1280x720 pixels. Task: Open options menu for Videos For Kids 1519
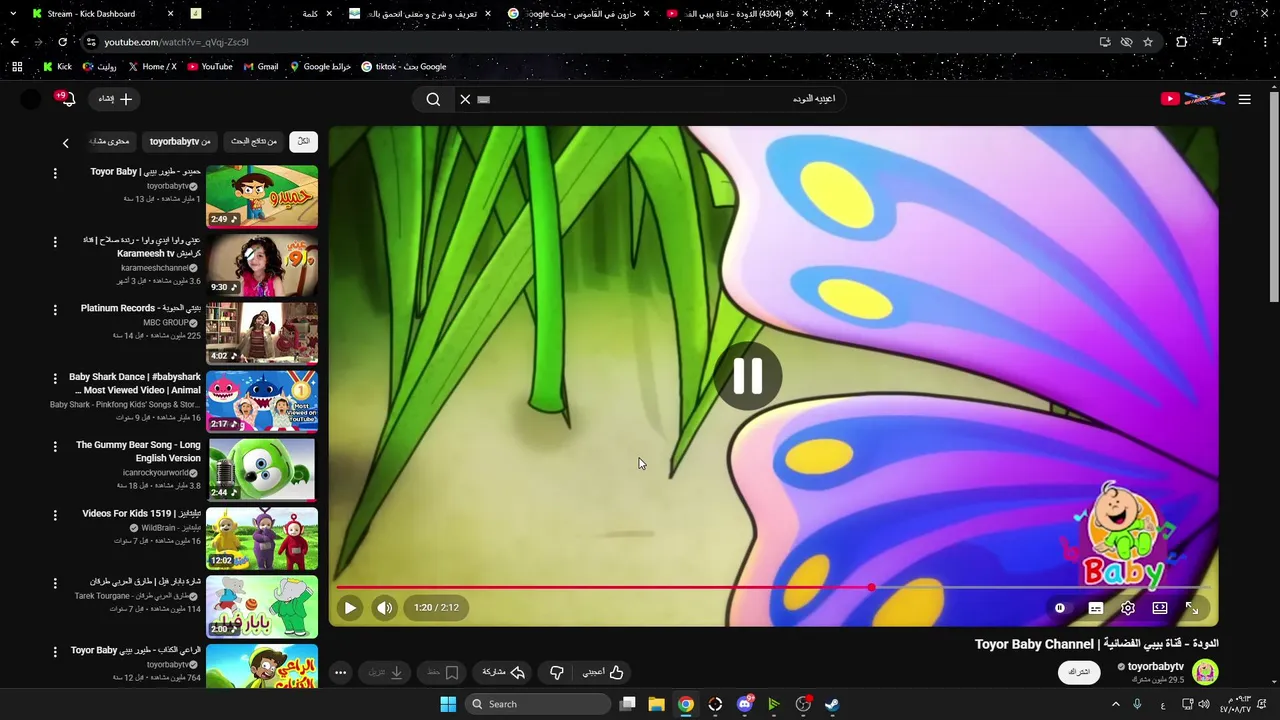55,515
